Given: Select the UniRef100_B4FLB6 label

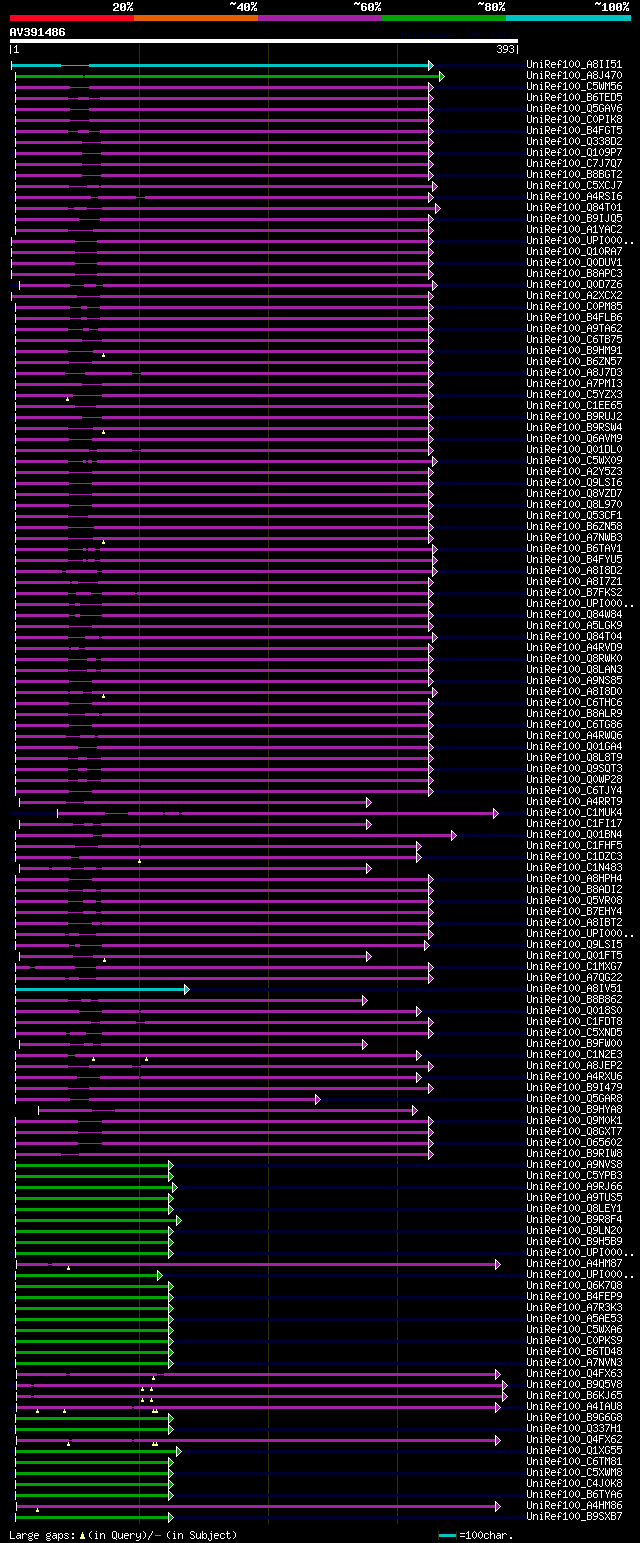Looking at the screenshot, I should (575, 318).
